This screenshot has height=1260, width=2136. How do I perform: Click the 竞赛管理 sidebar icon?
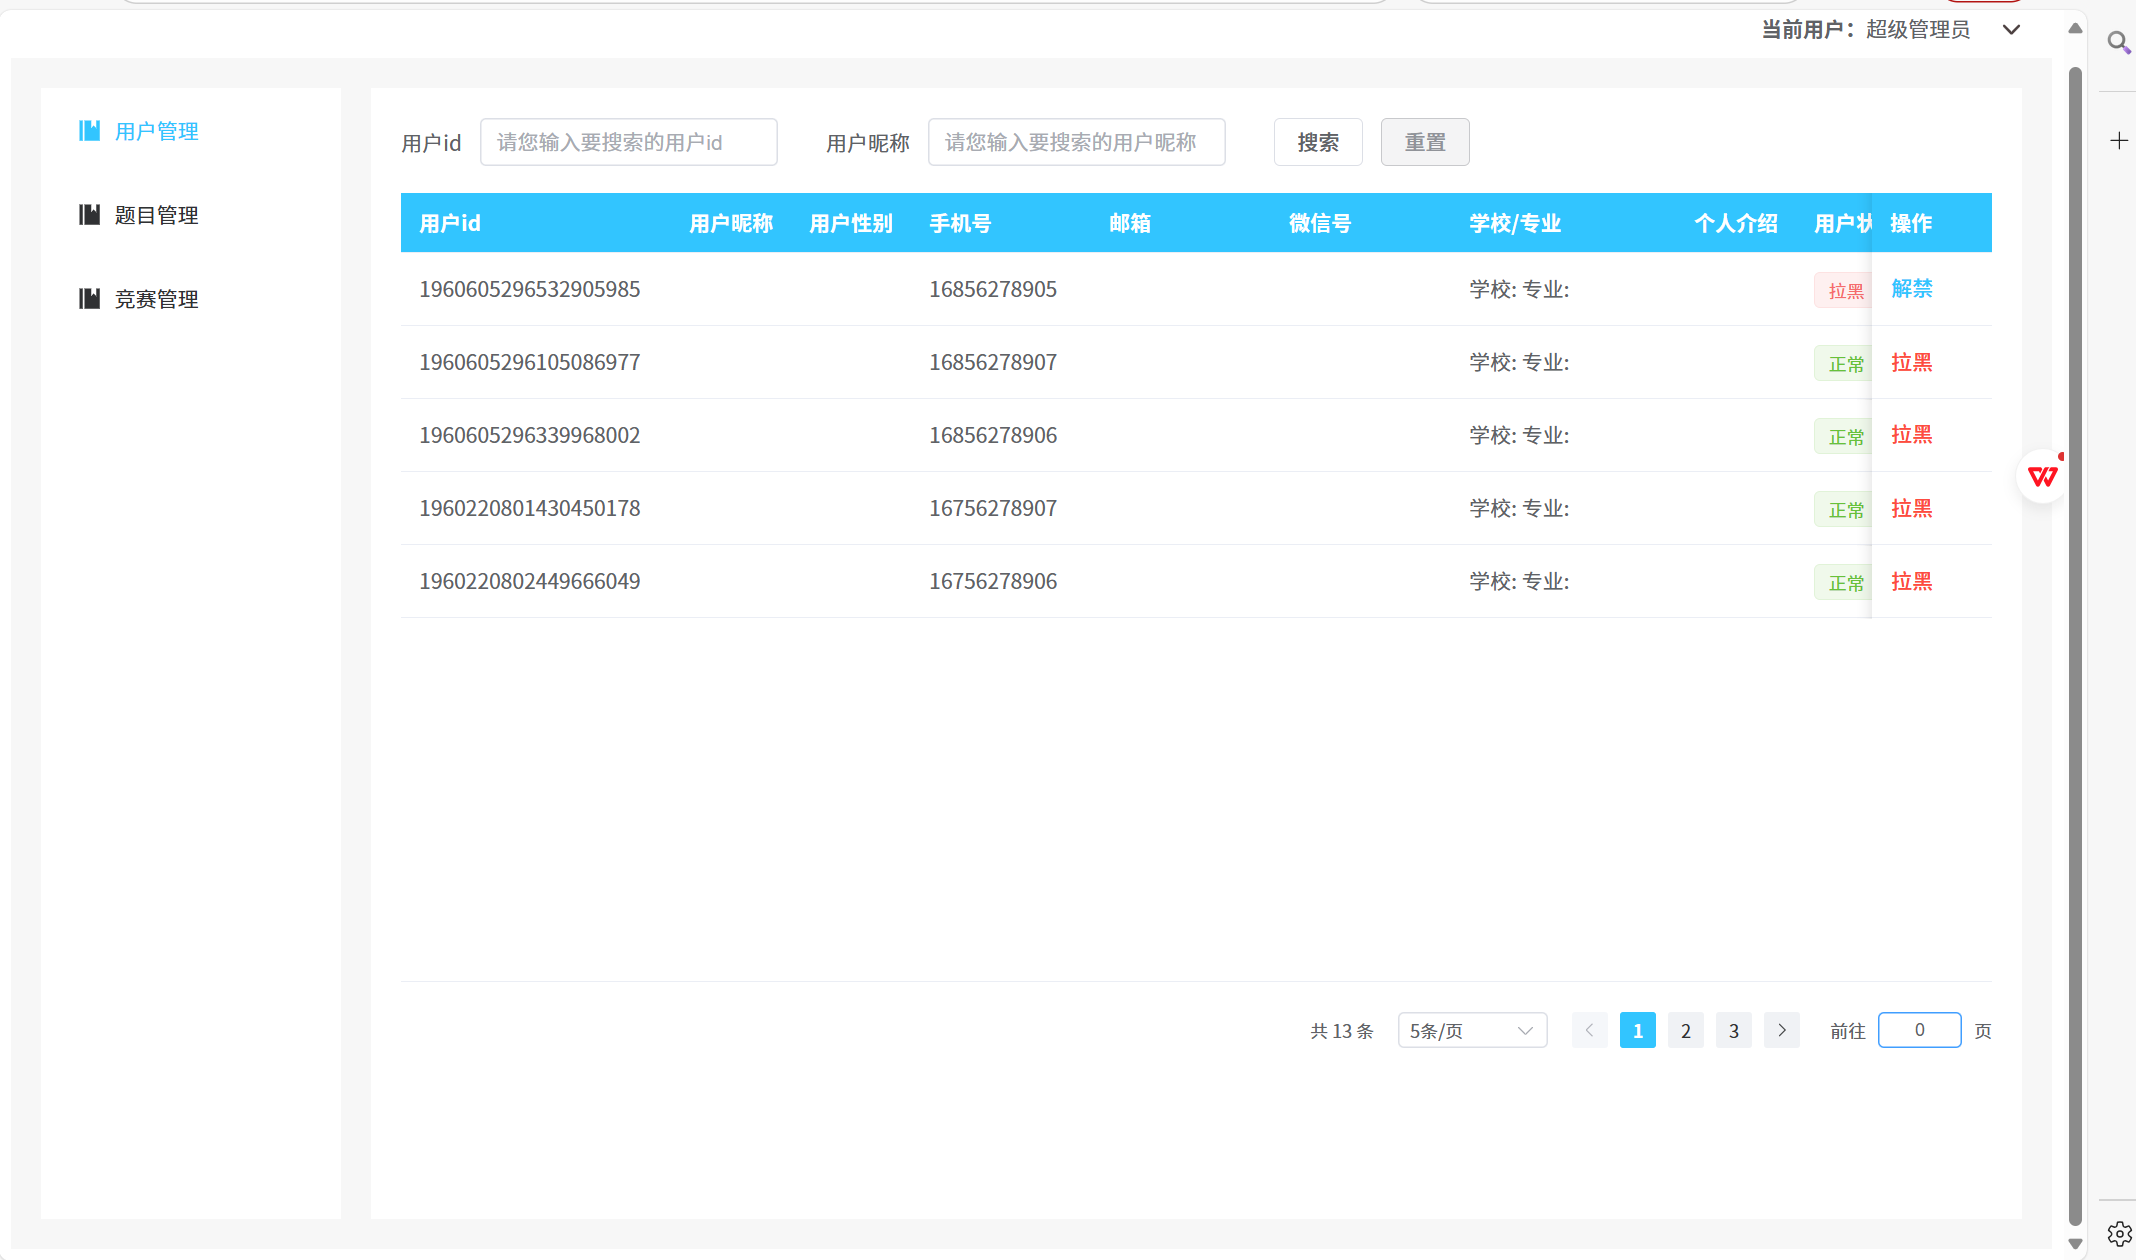89,299
